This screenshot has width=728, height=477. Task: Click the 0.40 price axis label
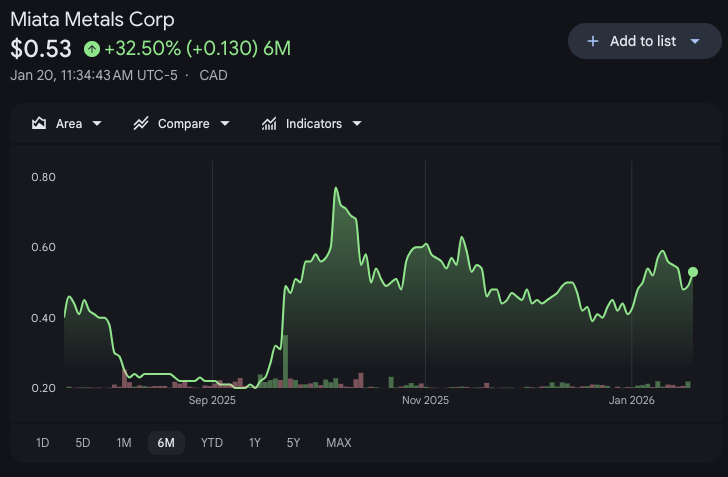pyautogui.click(x=43, y=318)
